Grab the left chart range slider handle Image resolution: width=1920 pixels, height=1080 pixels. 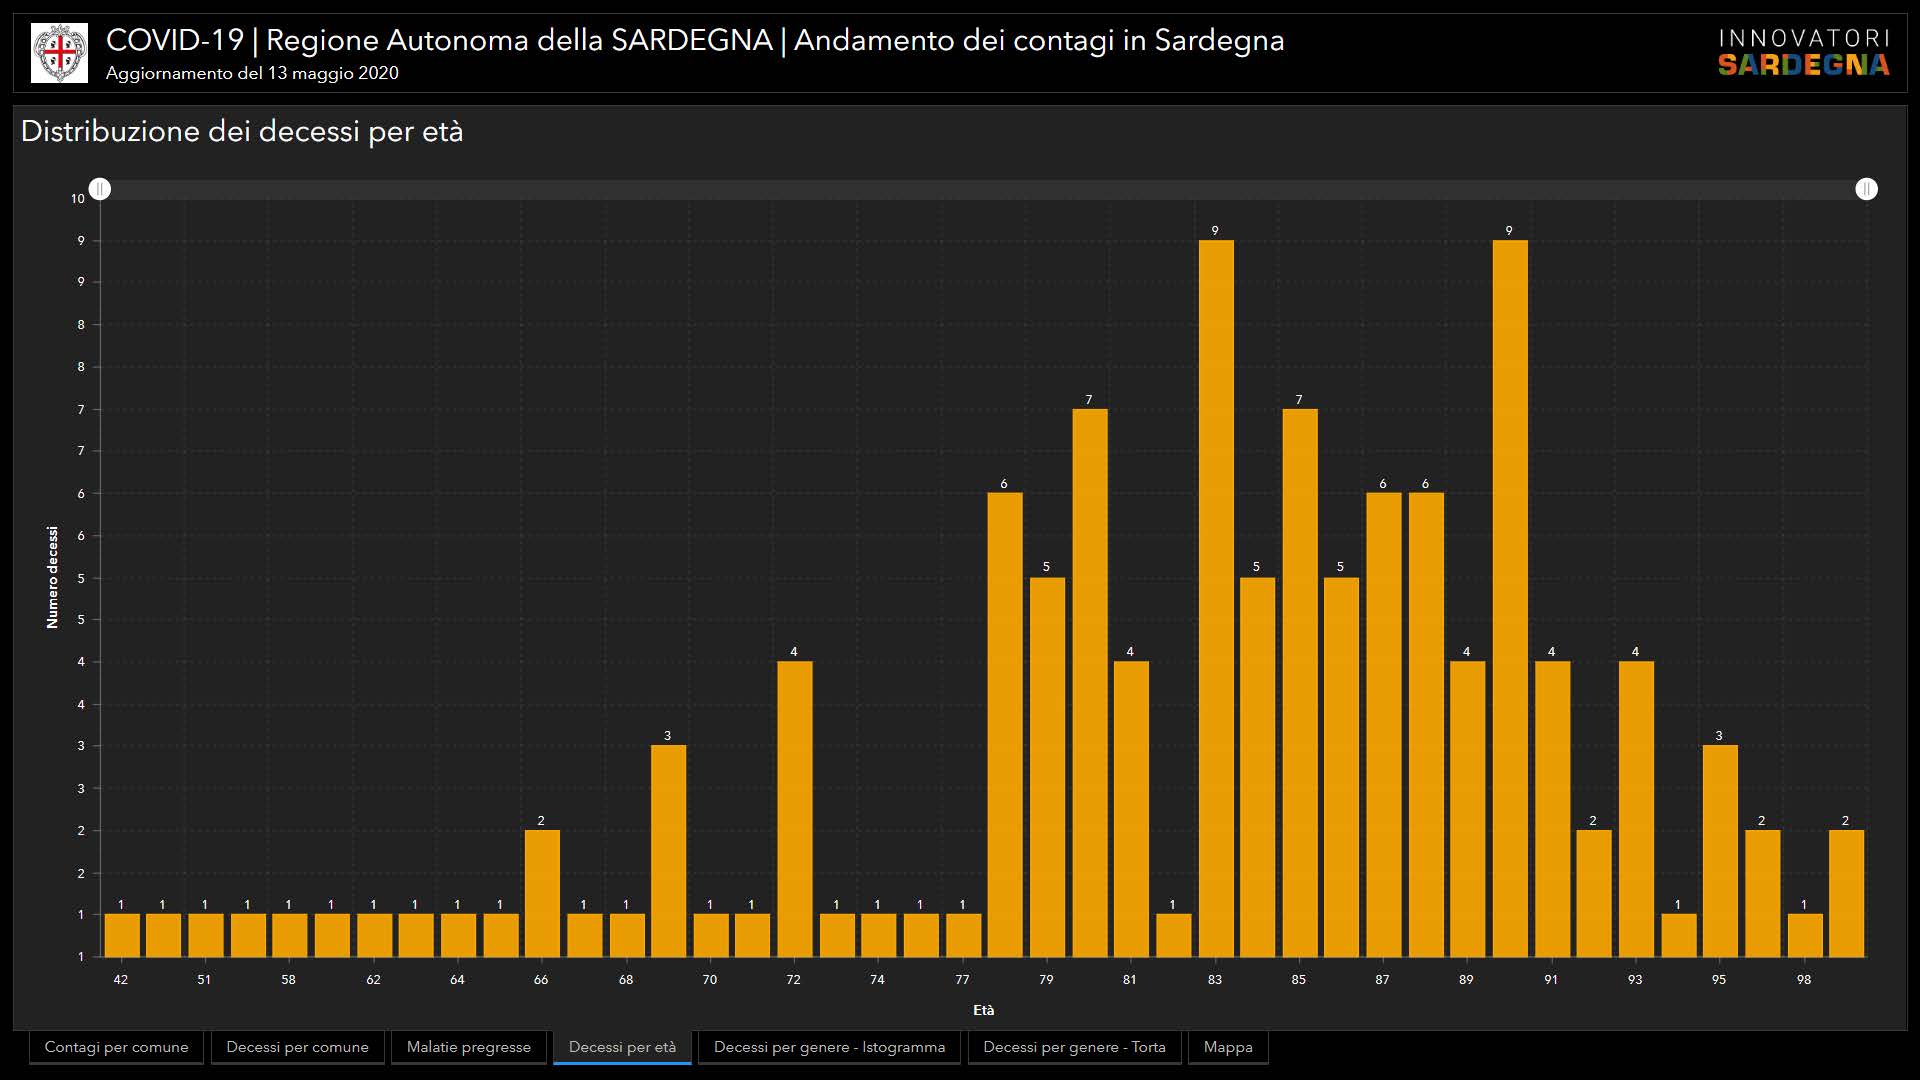click(x=100, y=189)
